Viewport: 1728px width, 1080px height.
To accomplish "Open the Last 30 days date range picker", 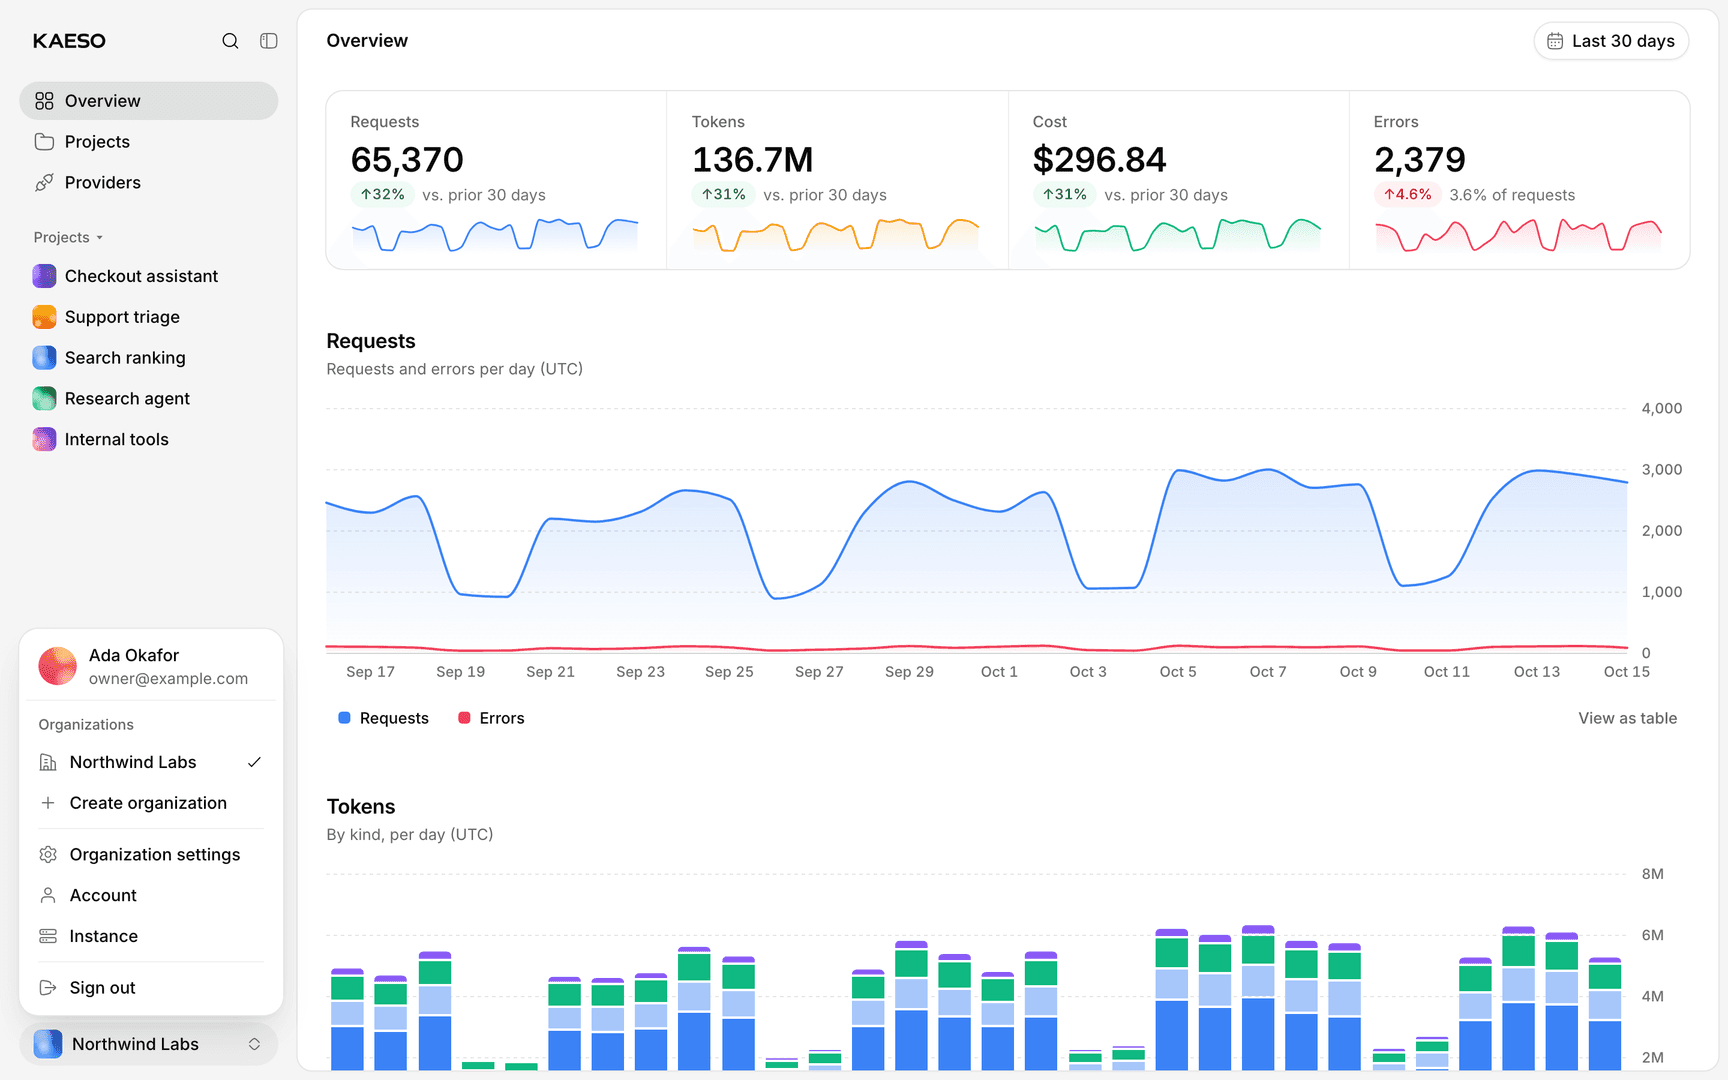I will pos(1611,41).
